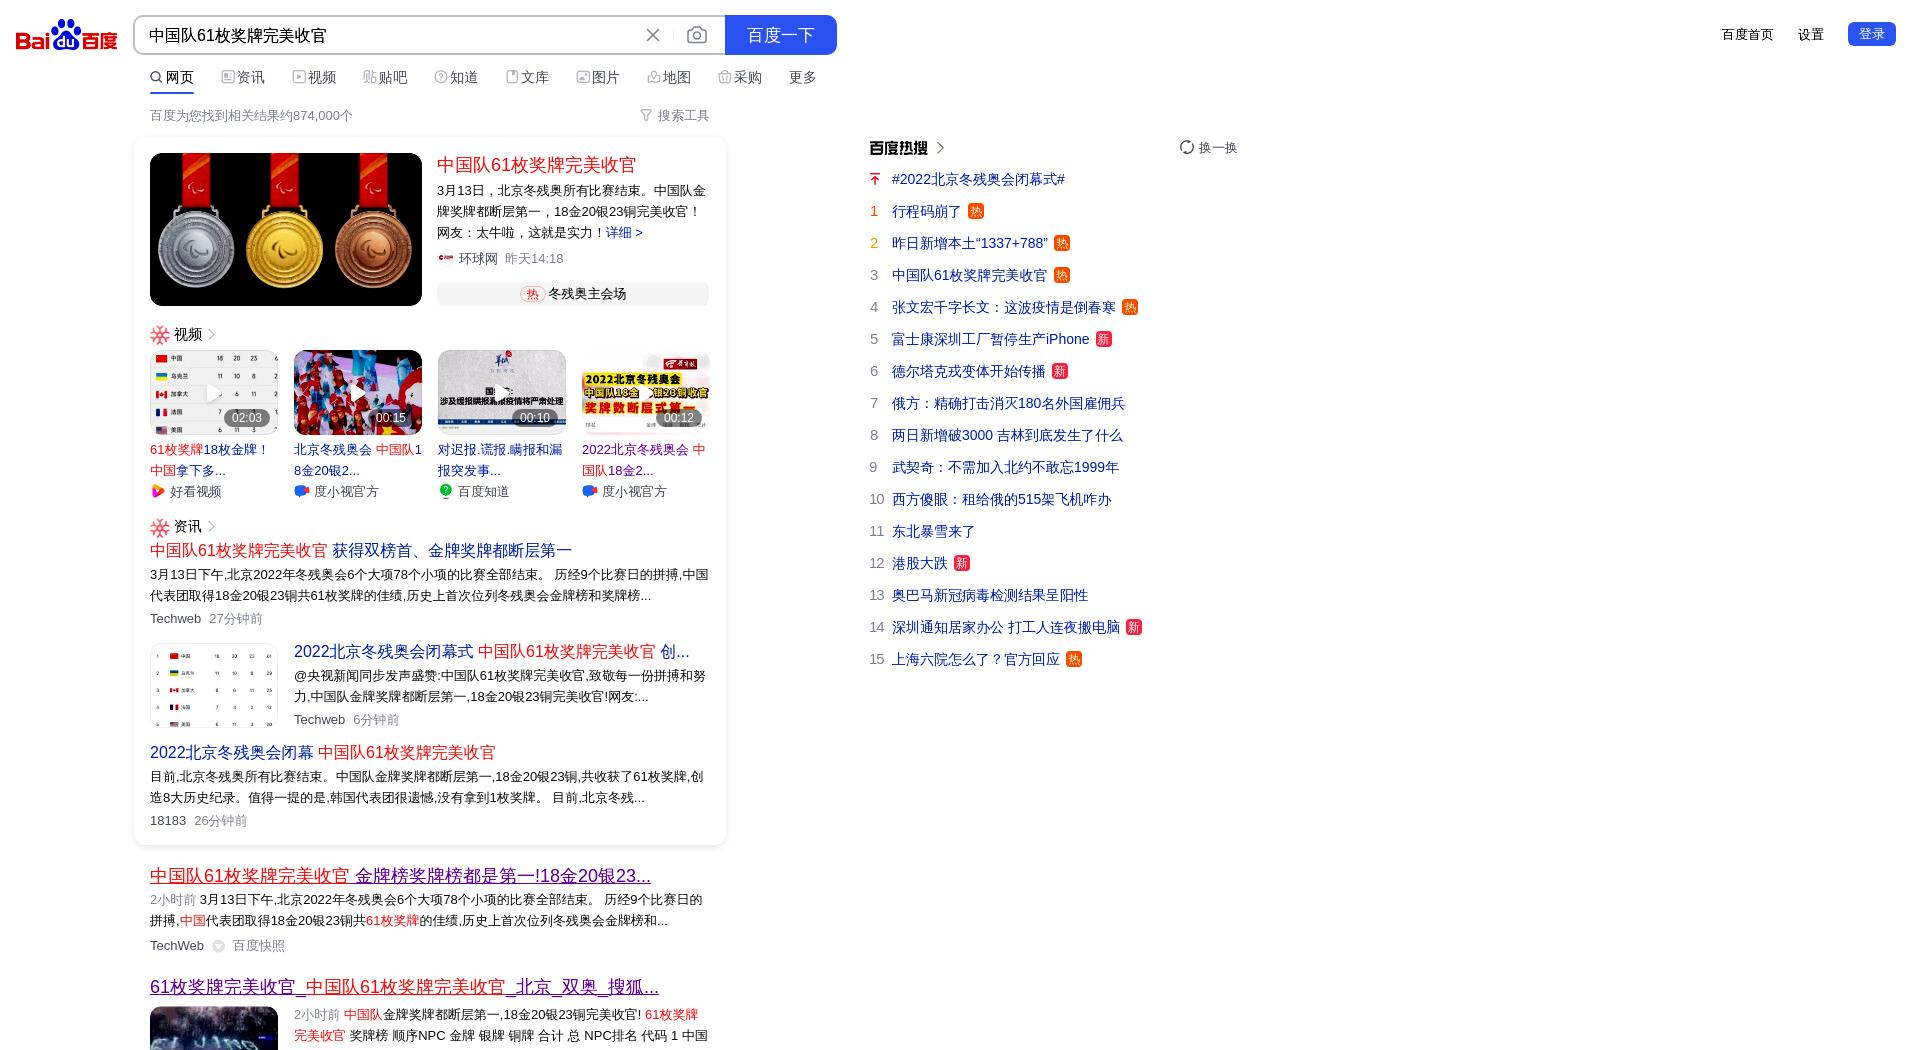Go to 百度首页 link

pyautogui.click(x=1747, y=34)
